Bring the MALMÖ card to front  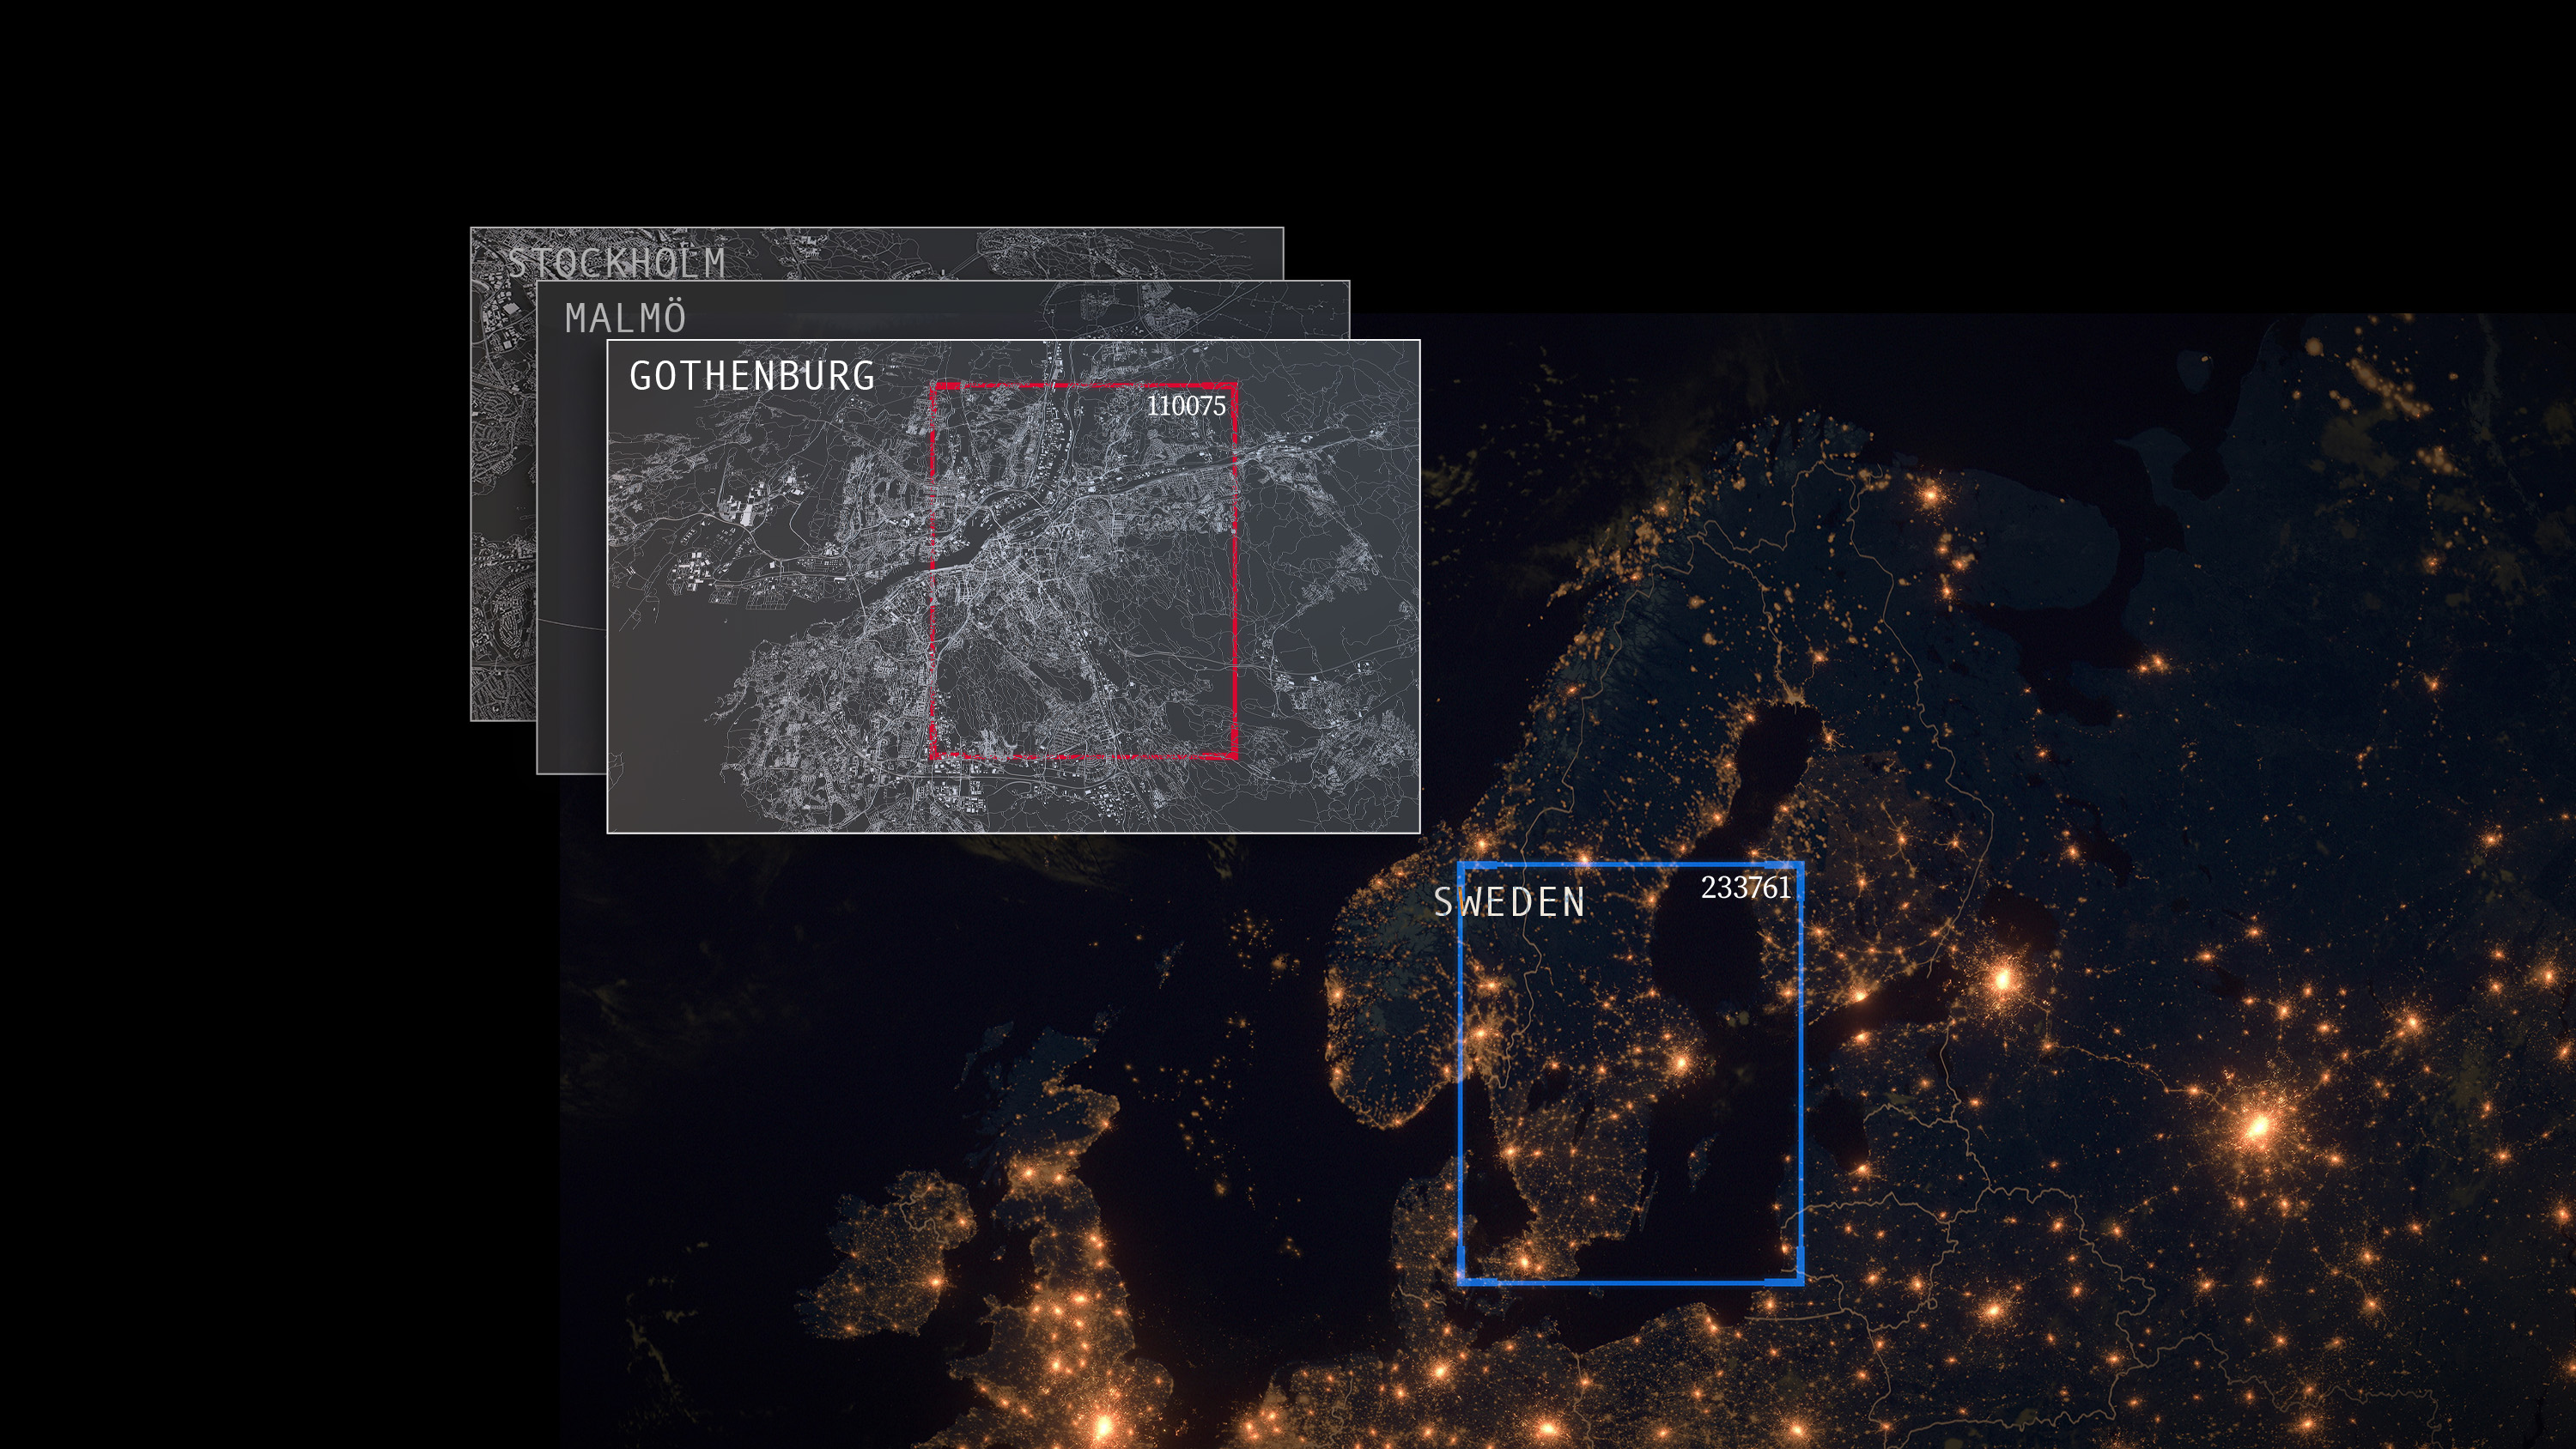625,318
